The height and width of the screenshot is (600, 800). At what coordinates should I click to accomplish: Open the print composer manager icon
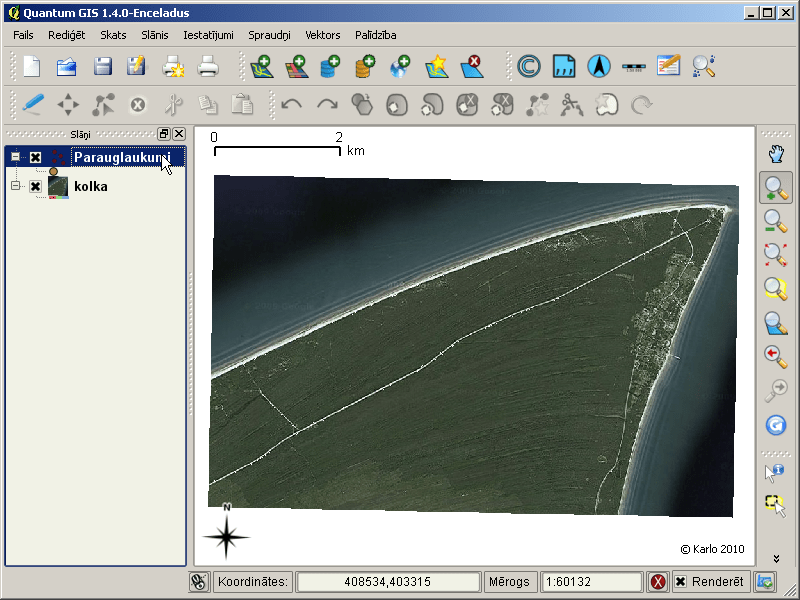(x=173, y=66)
